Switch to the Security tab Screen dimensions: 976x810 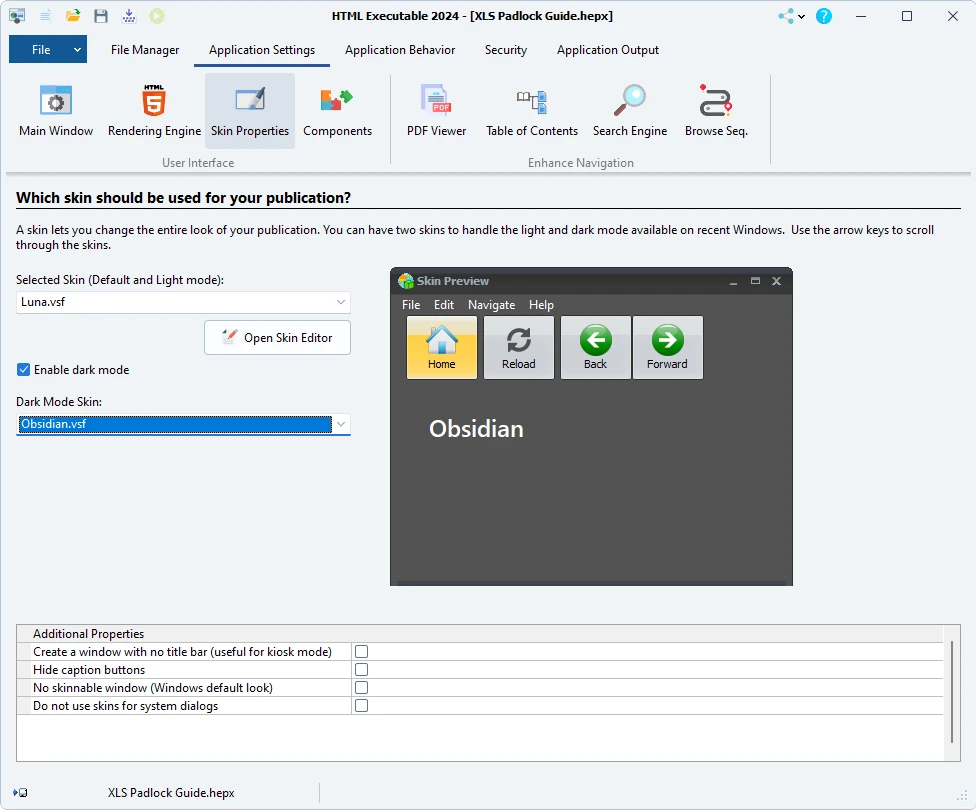pos(505,49)
